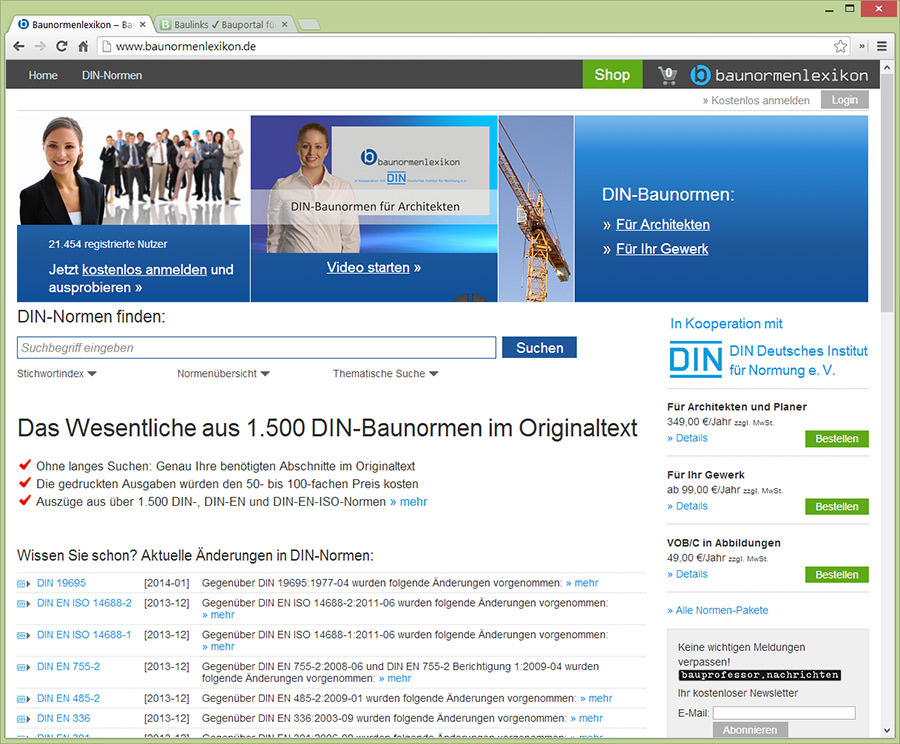Open the DIN-Normen menu item
The height and width of the screenshot is (744, 900).
(112, 75)
